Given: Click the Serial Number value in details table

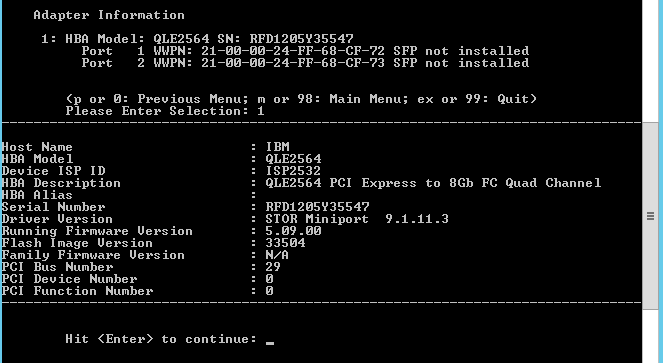Looking at the screenshot, I should [317, 207].
